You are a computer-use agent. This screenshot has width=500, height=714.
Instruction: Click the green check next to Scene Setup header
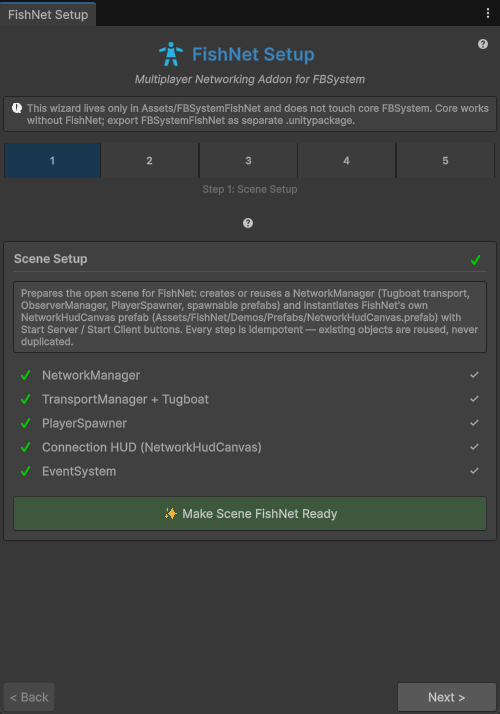[x=475, y=260]
